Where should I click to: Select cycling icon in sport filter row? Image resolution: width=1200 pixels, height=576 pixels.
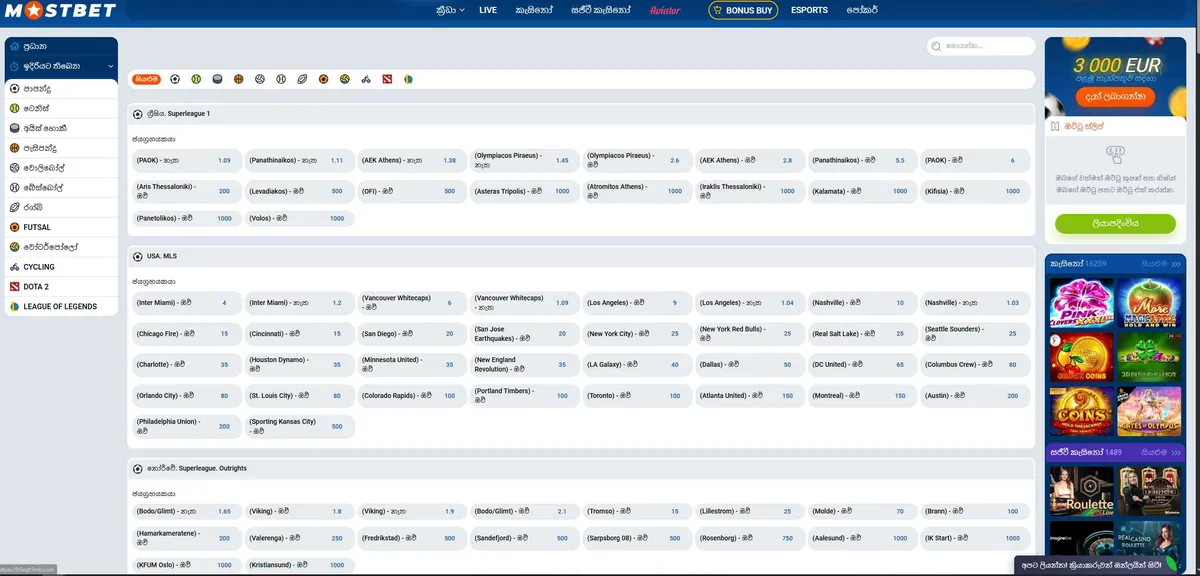click(x=367, y=79)
